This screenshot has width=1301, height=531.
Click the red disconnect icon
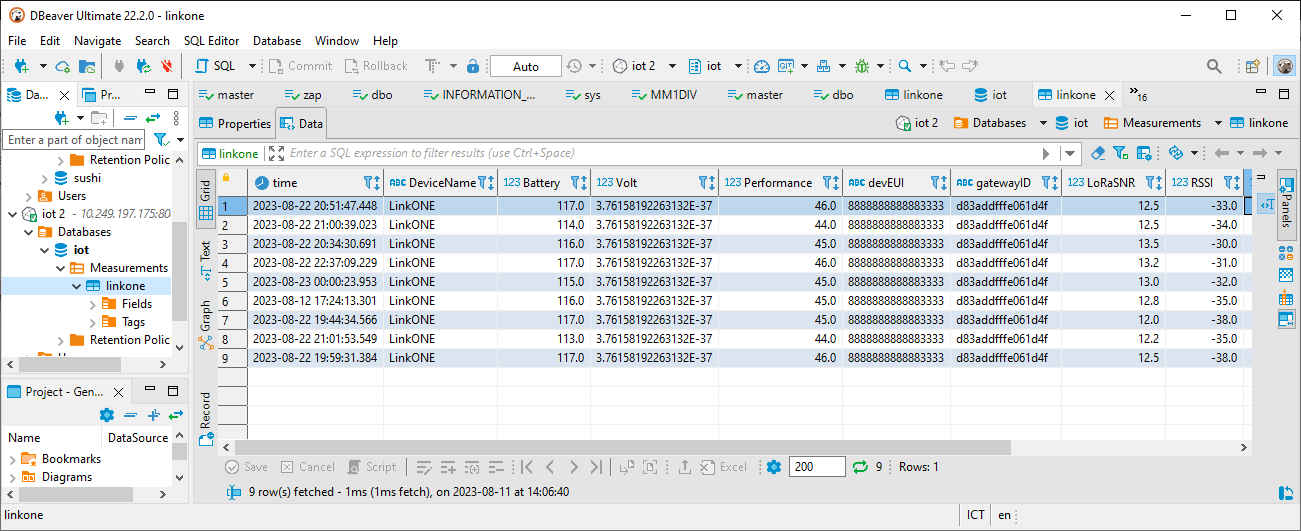[167, 66]
